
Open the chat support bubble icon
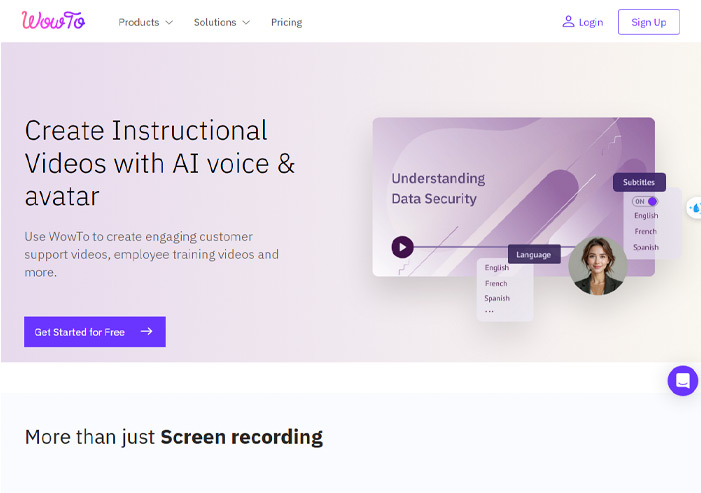(x=683, y=381)
